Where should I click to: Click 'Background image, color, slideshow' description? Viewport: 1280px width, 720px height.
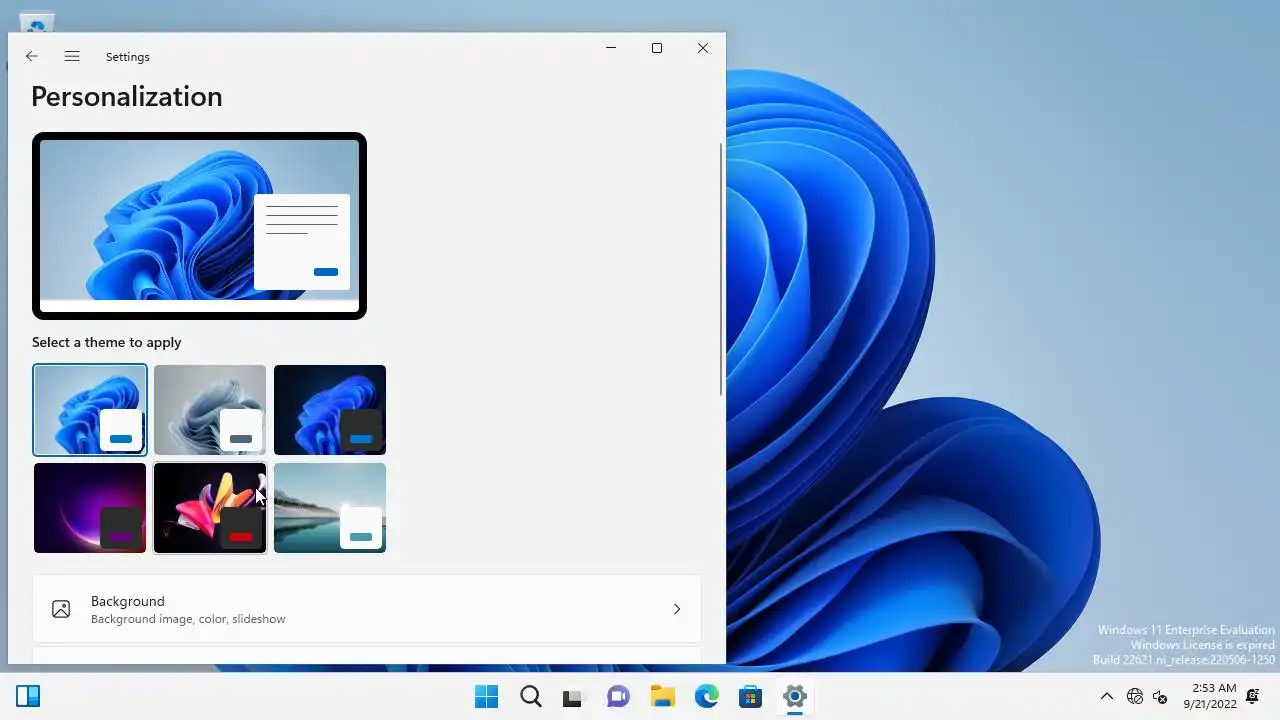pos(188,619)
